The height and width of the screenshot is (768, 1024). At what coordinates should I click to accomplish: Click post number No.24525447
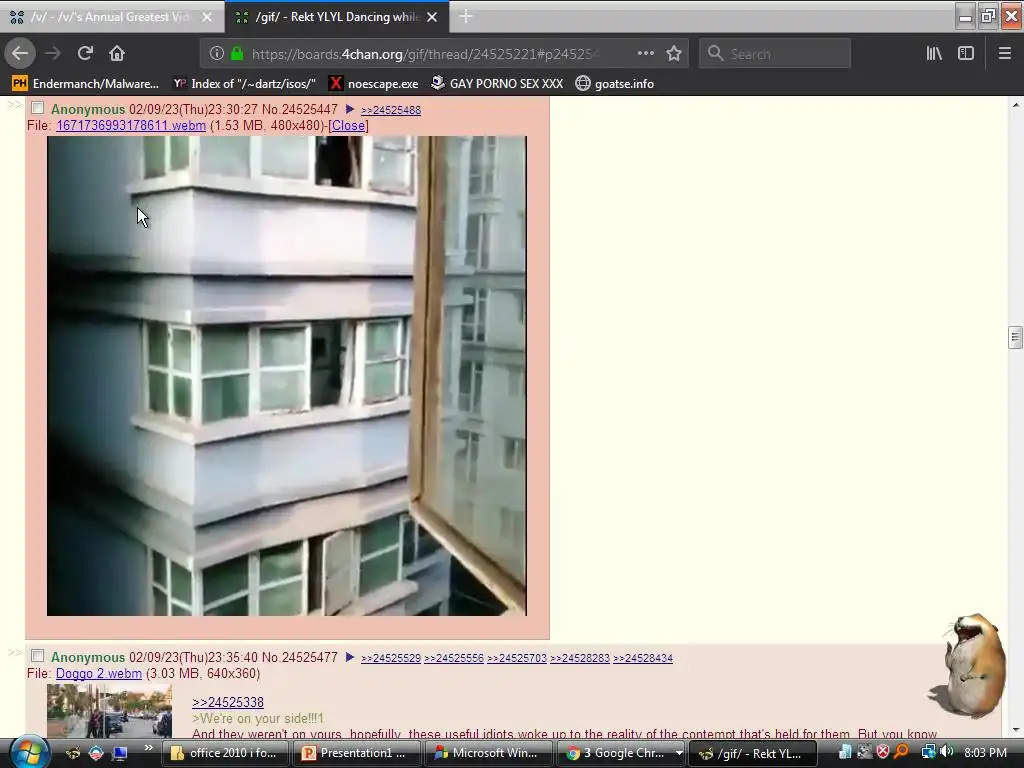[x=309, y=109]
